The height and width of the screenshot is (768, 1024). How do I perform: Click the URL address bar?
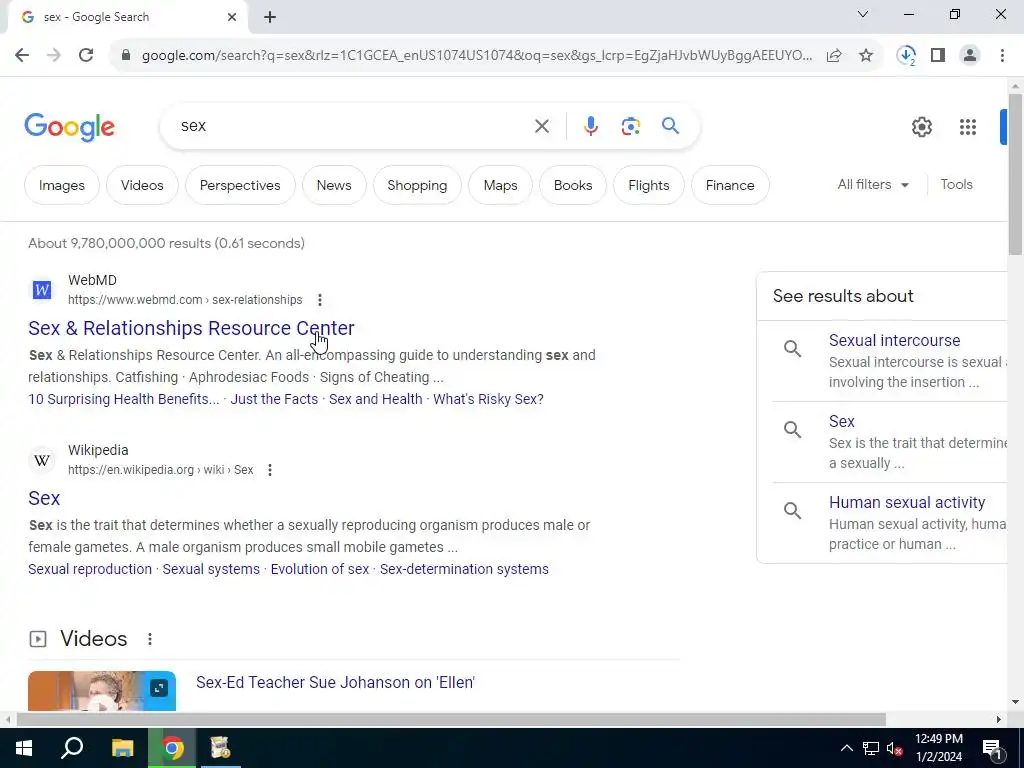(x=477, y=56)
